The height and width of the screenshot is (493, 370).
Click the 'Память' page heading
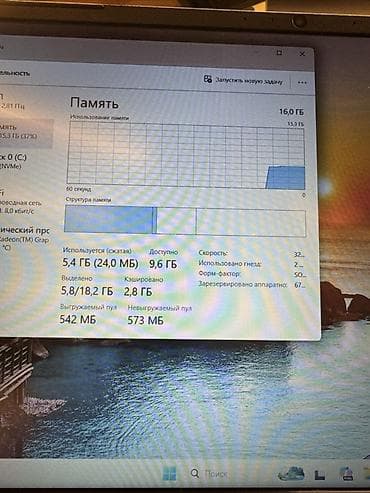click(x=94, y=103)
